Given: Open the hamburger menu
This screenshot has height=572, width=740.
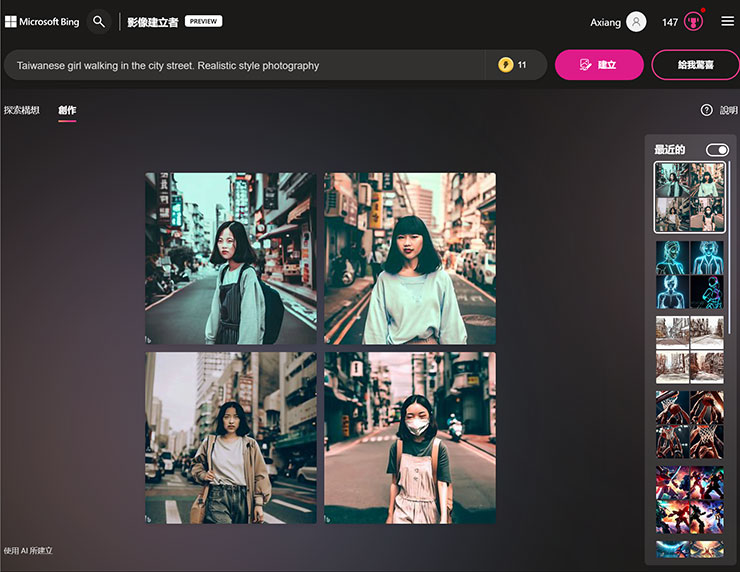Looking at the screenshot, I should [727, 22].
